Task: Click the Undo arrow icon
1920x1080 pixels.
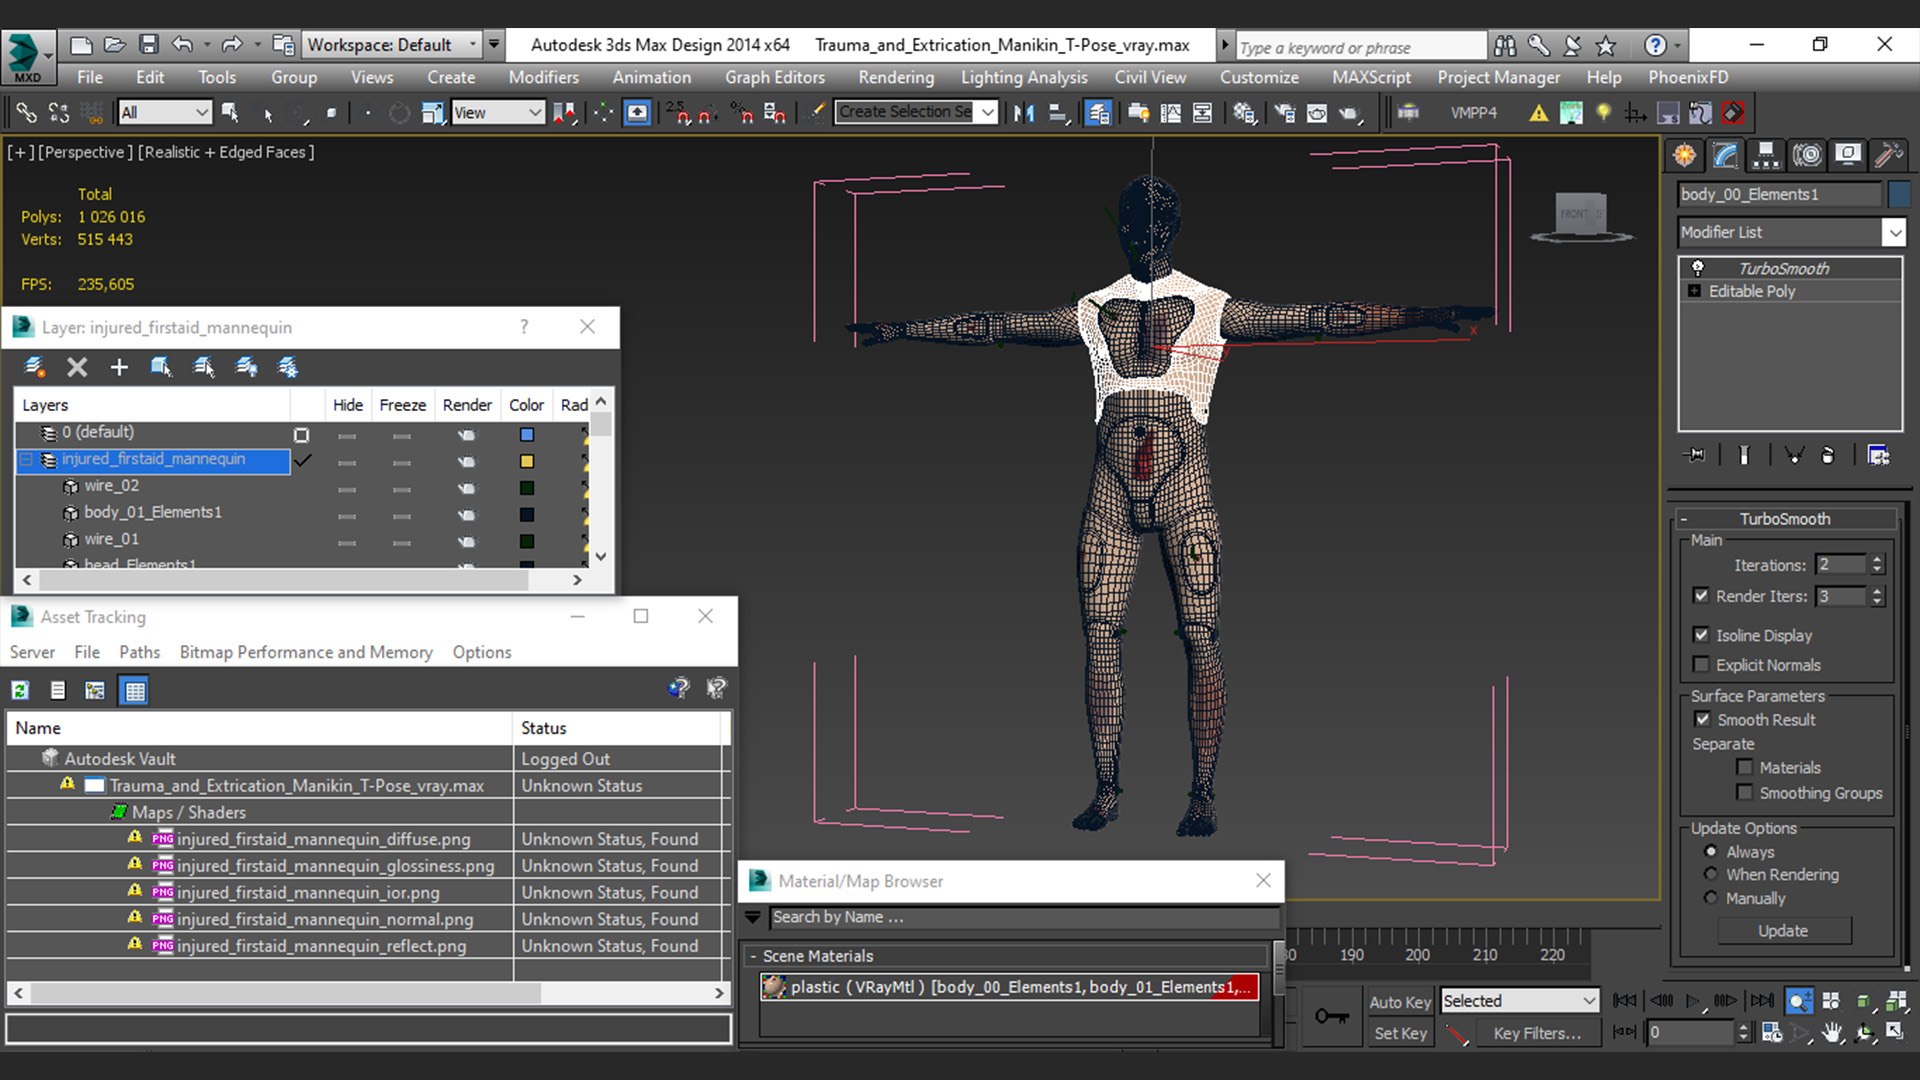Action: click(x=182, y=45)
